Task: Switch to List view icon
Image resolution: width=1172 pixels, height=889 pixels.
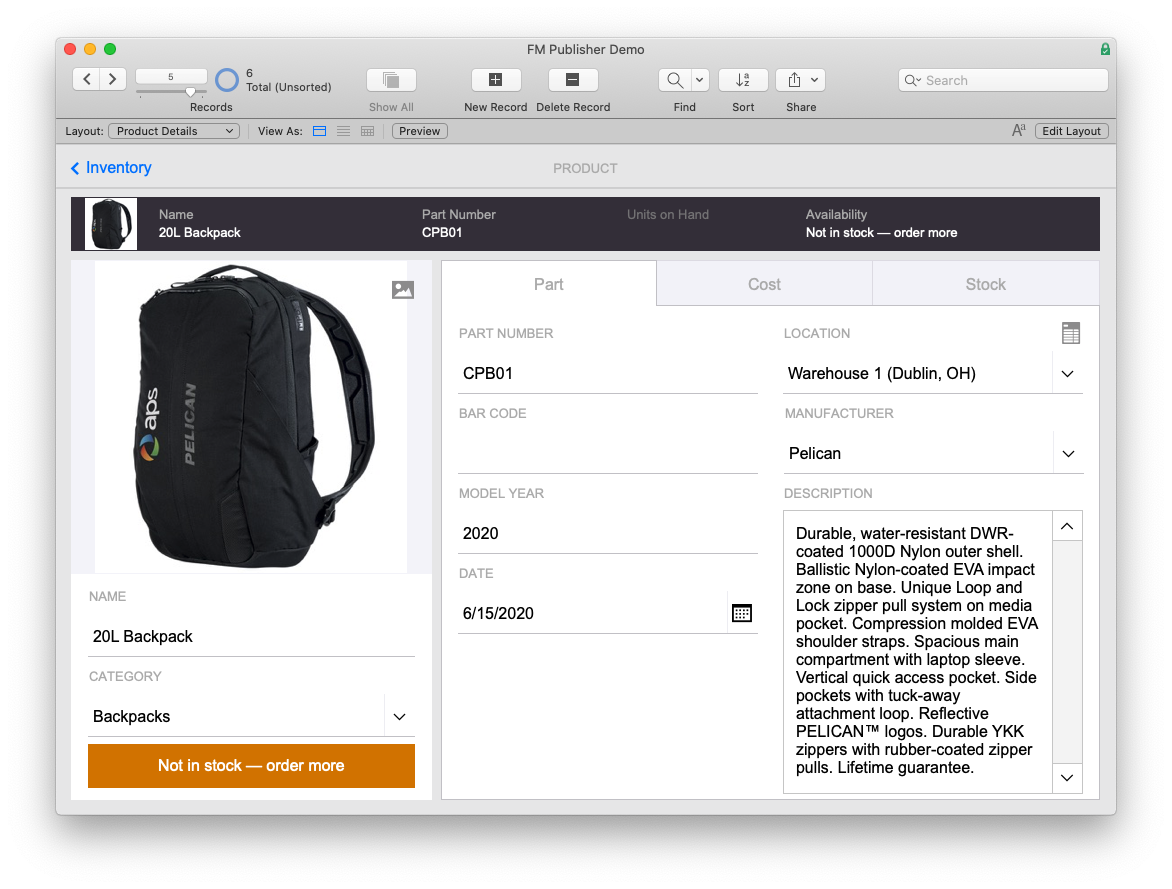Action: (343, 131)
